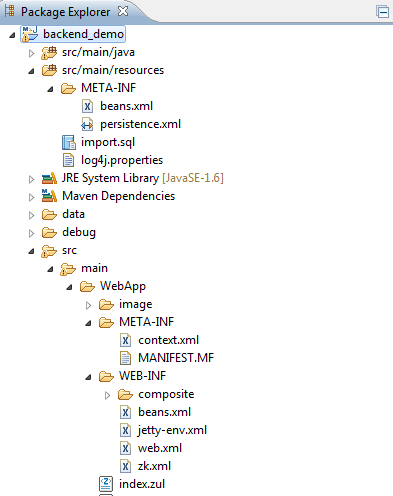Select the src/main/resources label
The image size is (393, 496).
point(113,70)
